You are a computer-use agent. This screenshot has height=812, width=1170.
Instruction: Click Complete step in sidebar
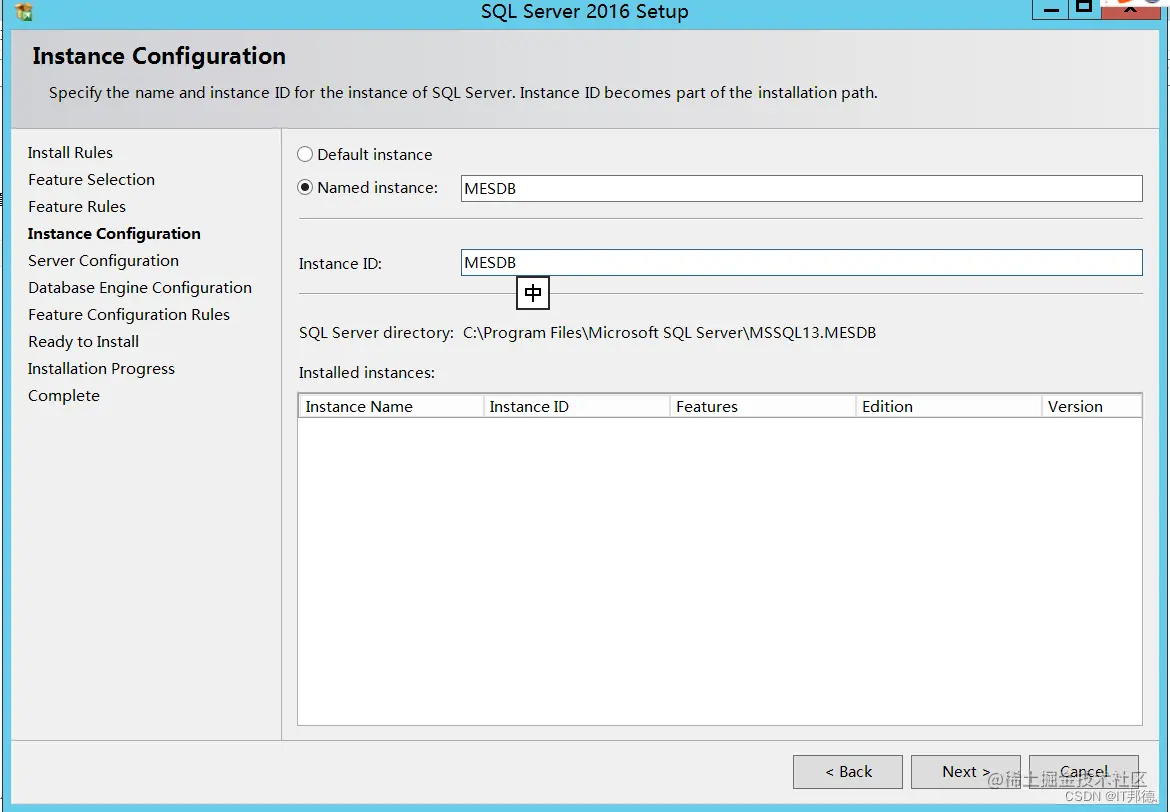point(63,396)
